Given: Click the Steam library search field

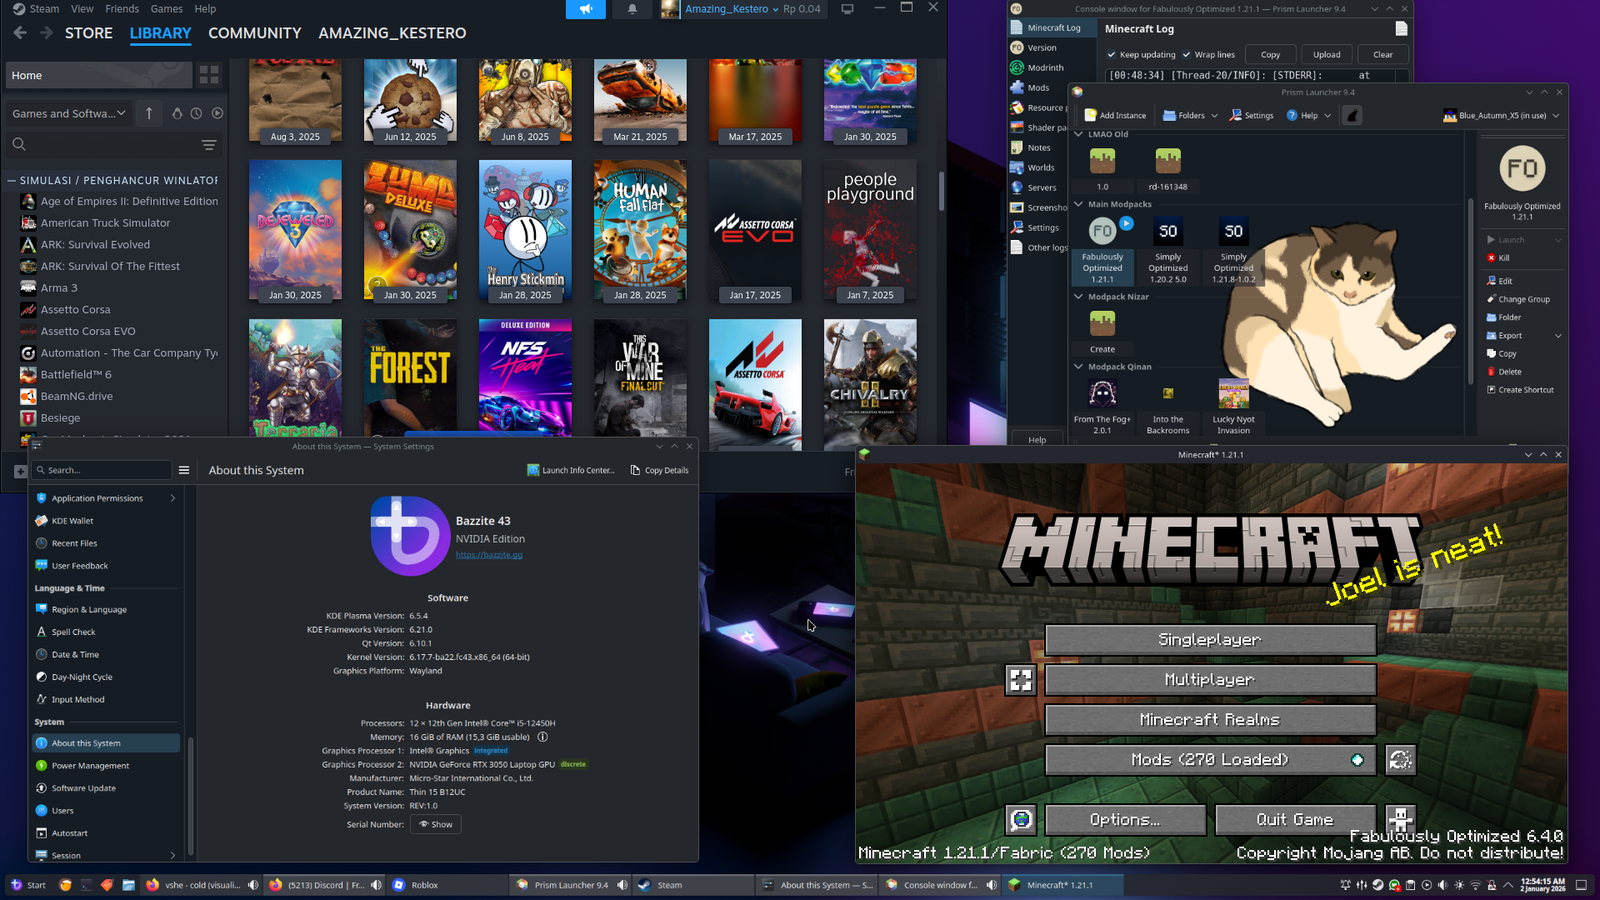Looking at the screenshot, I should tap(100, 144).
